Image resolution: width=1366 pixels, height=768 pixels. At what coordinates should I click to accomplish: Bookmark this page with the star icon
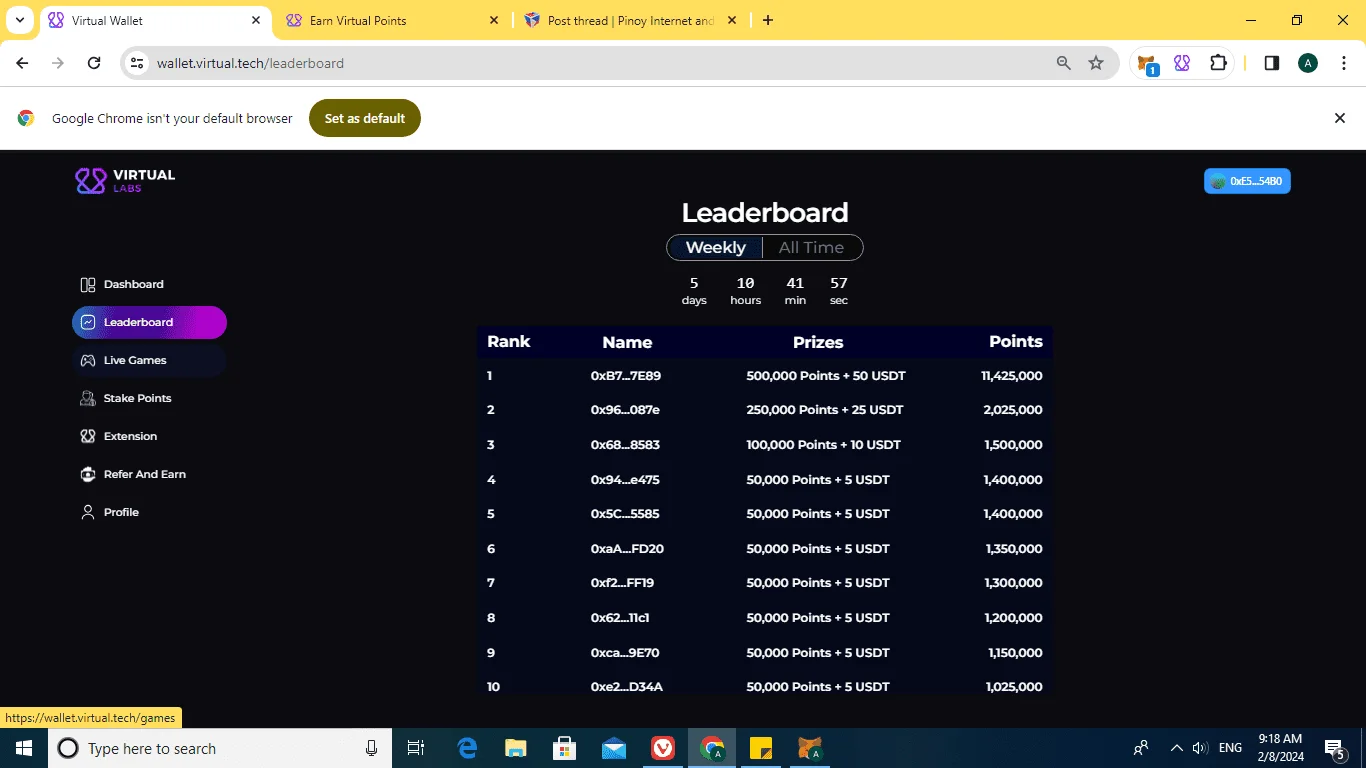point(1096,63)
